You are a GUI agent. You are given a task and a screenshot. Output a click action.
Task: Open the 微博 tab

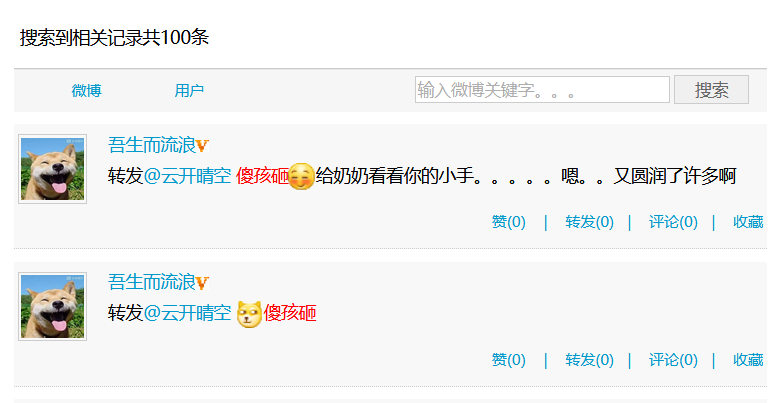pyautogui.click(x=86, y=91)
